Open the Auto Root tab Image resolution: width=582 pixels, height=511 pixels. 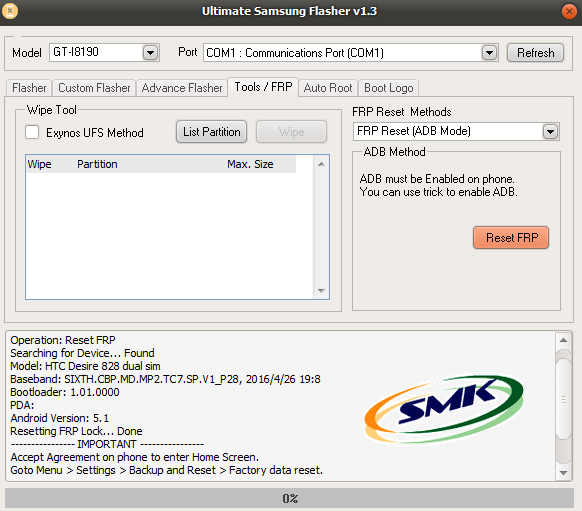point(328,88)
